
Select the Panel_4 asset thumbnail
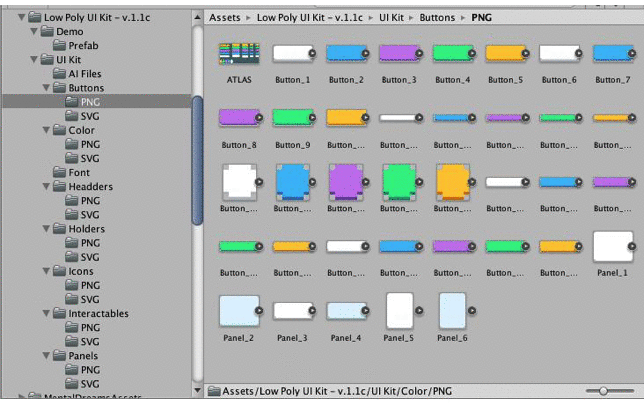345,311
